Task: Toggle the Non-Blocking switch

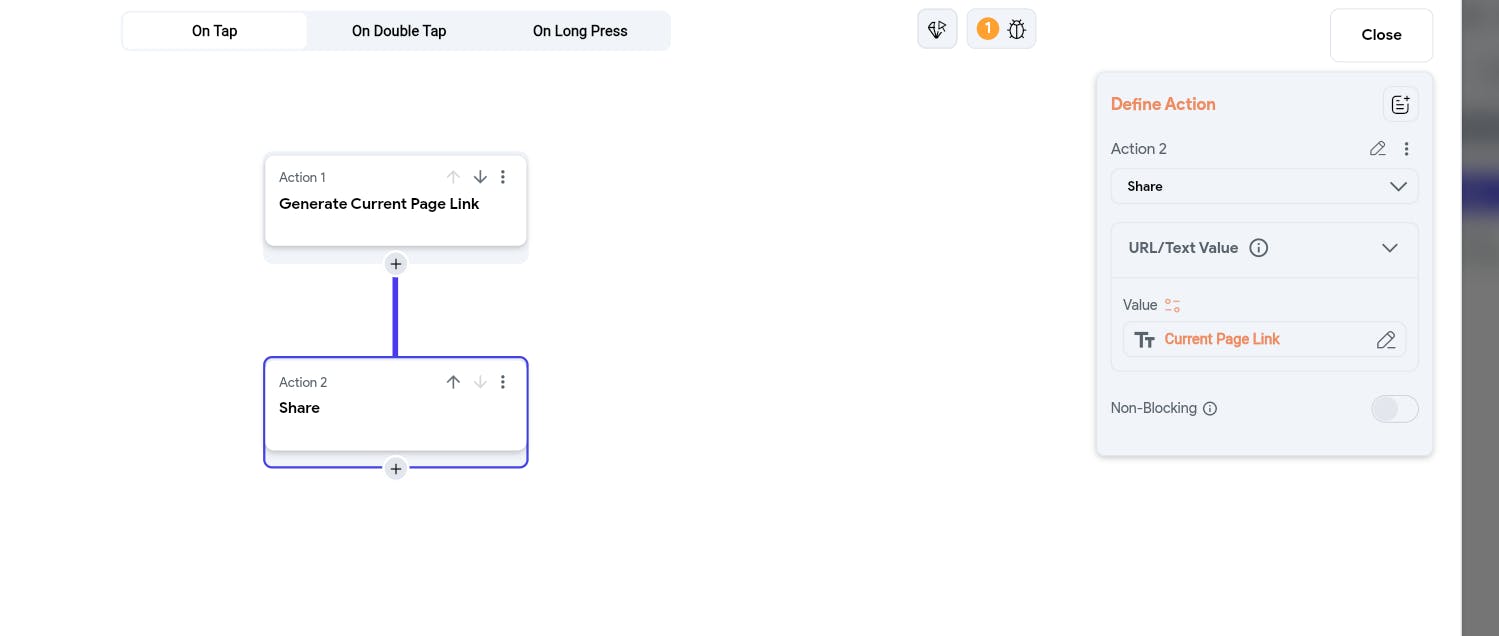Action: pyautogui.click(x=1394, y=408)
